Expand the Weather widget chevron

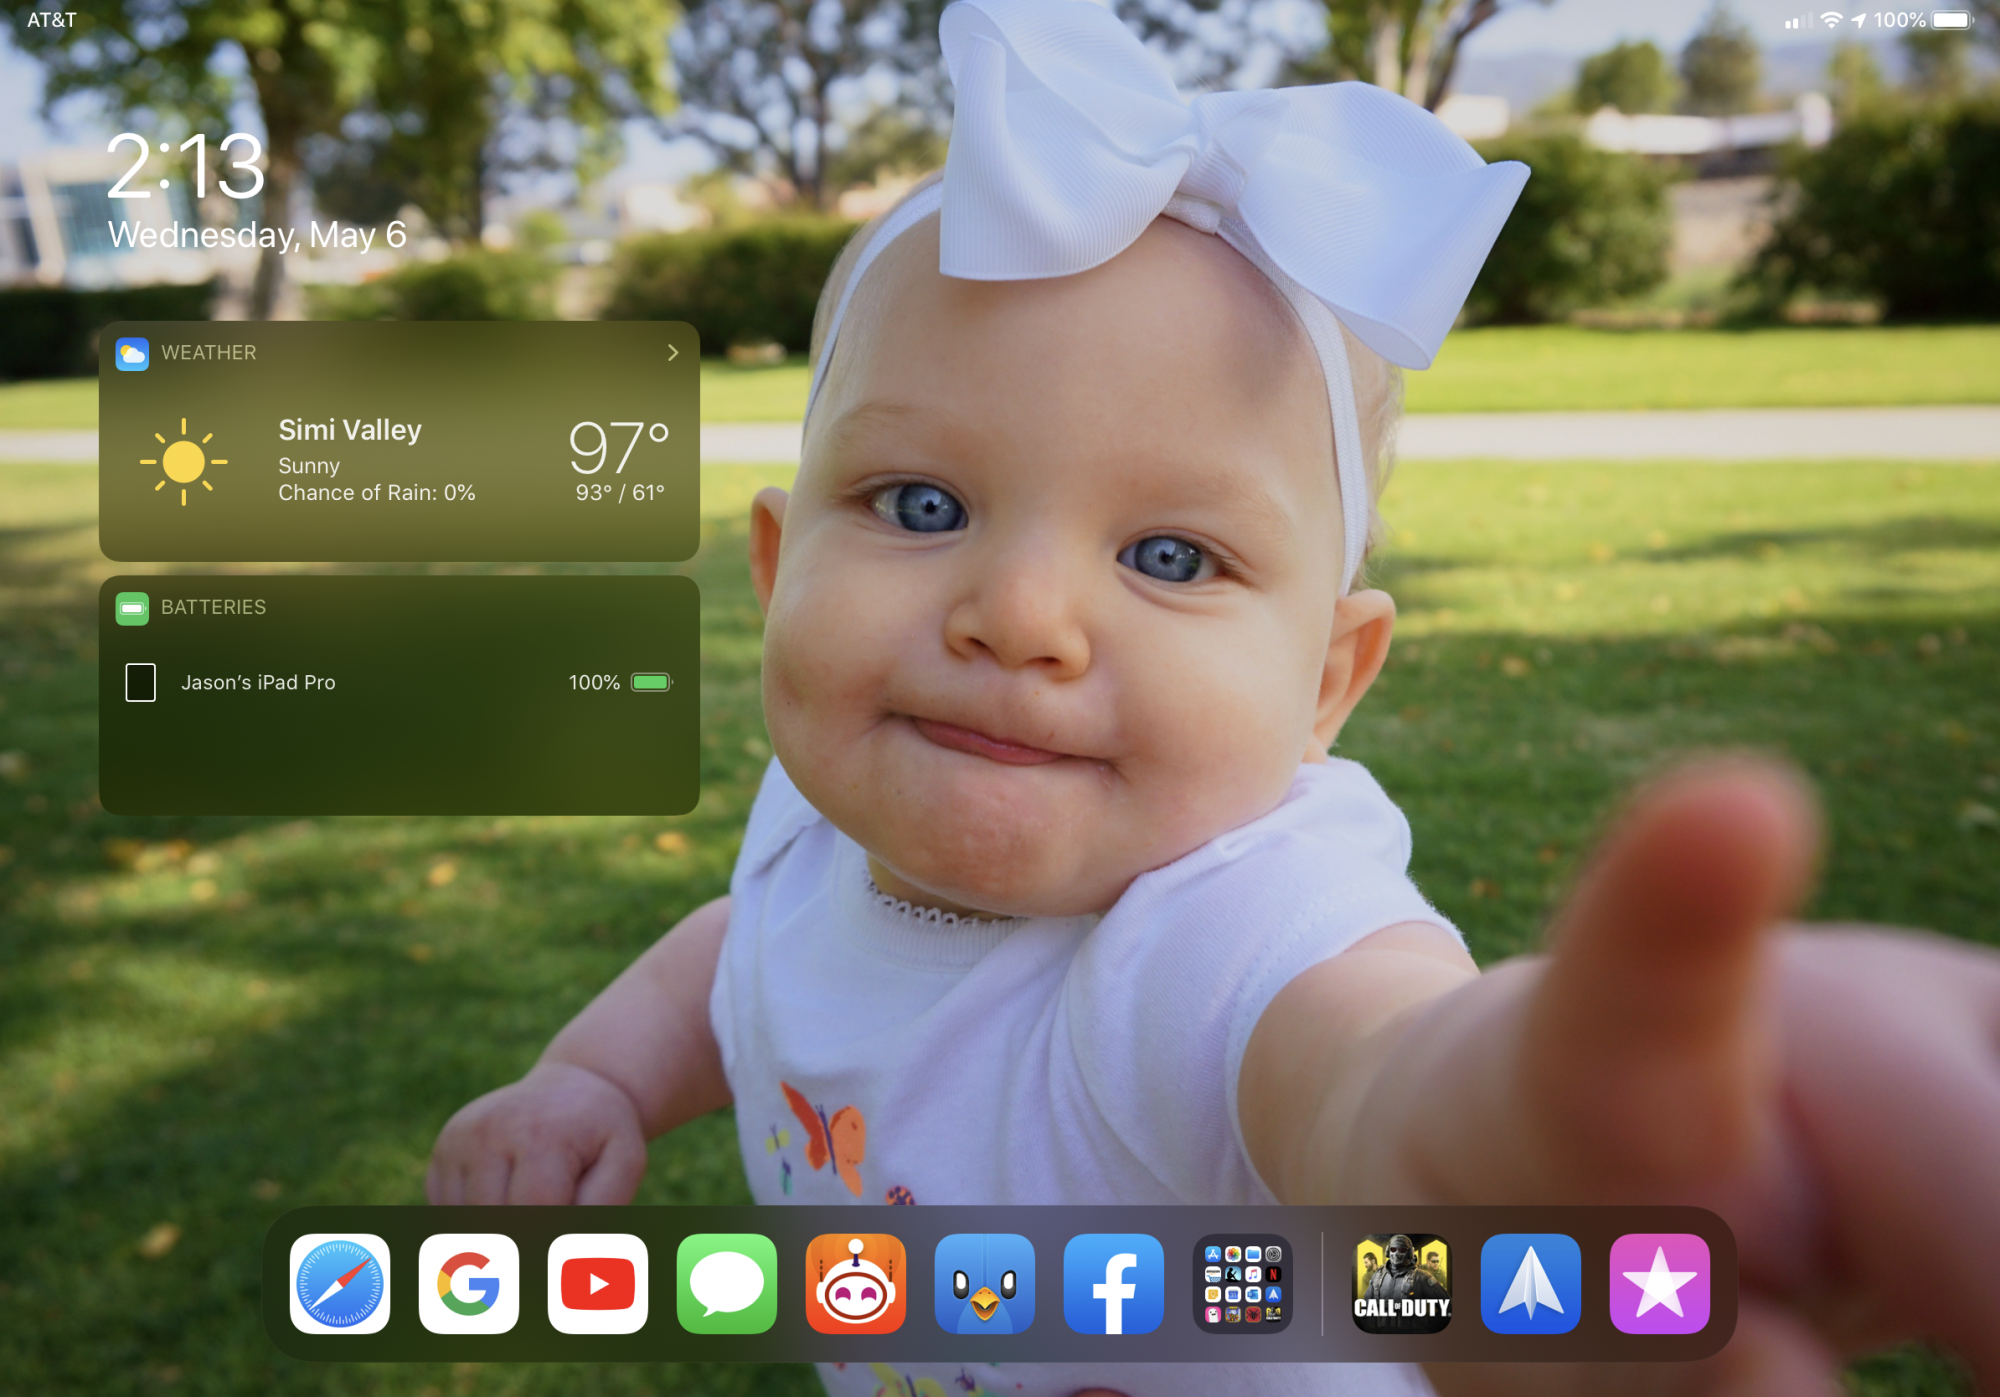[673, 353]
